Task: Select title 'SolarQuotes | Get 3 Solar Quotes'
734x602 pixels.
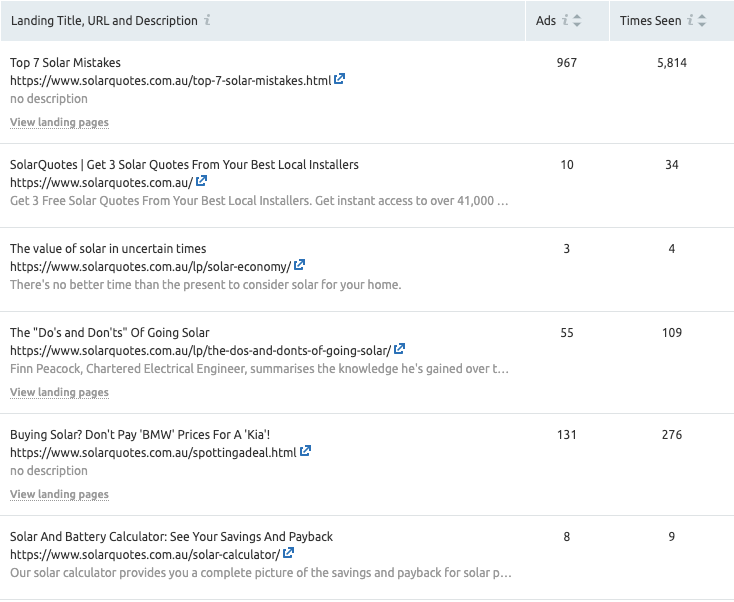Action: pos(184,165)
